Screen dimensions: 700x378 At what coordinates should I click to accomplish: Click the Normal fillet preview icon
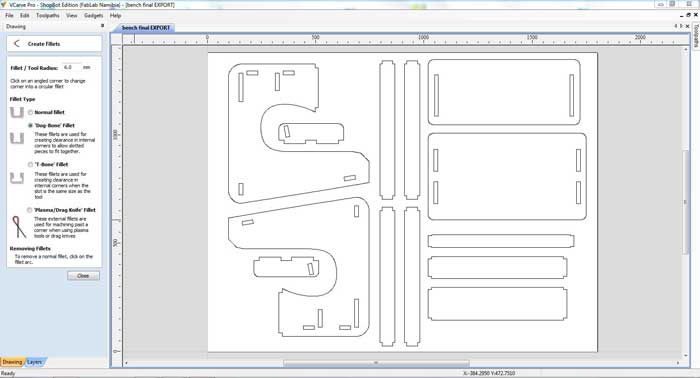17,112
